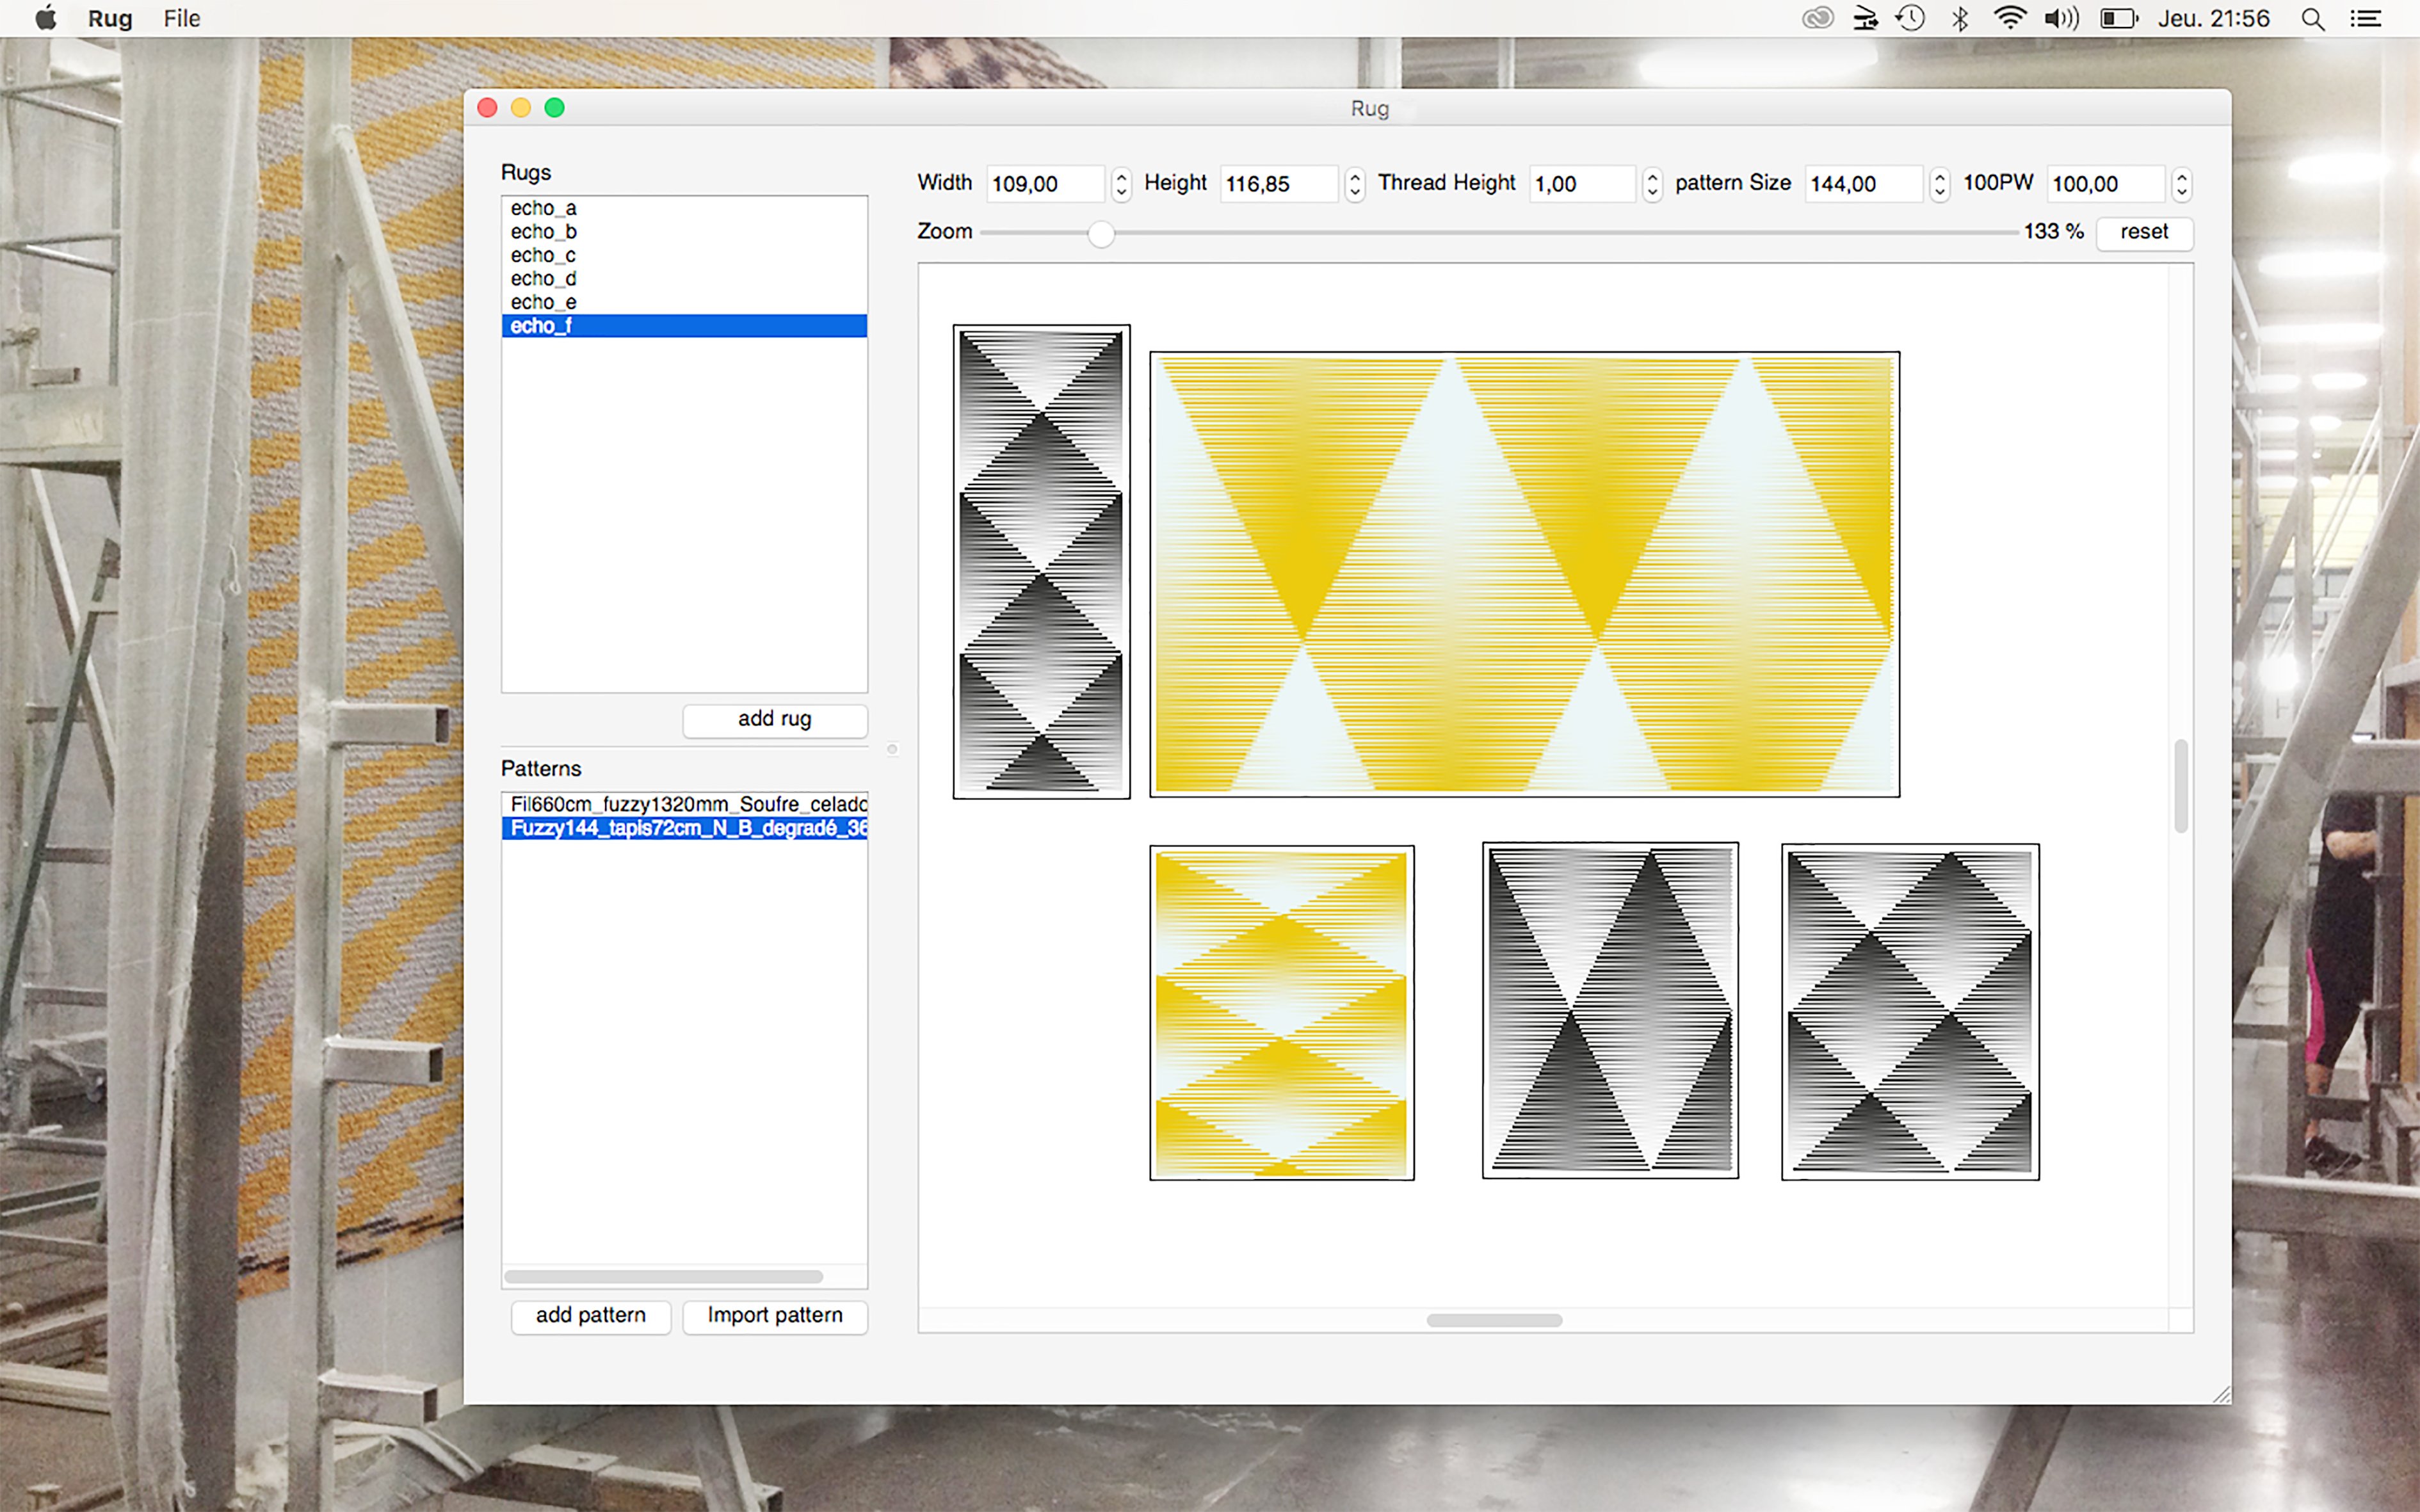
Task: Click the Height field stepper arrows
Action: 1354,184
